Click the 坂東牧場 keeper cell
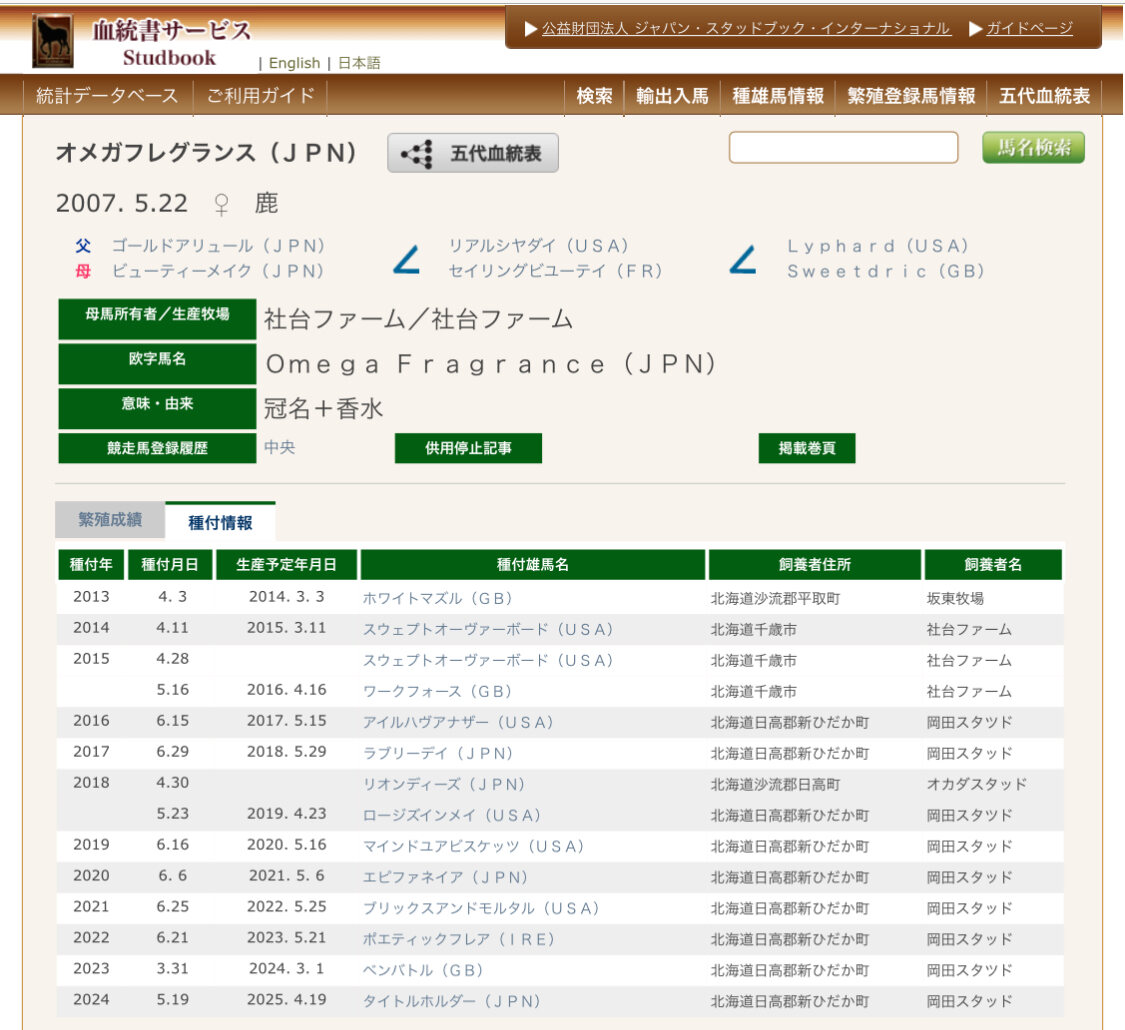Image resolution: width=1125 pixels, height=1030 pixels. click(955, 598)
